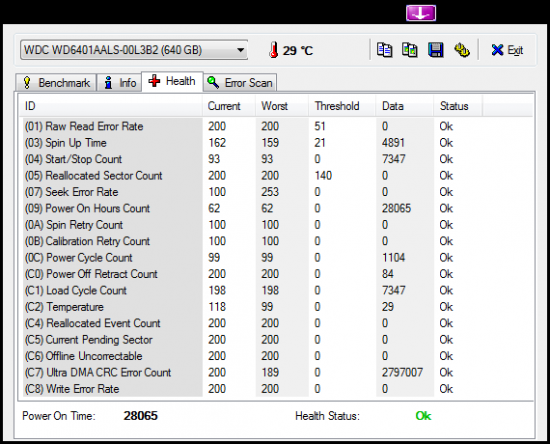Select the Ultra DMA CRC Error Count row

(277, 372)
